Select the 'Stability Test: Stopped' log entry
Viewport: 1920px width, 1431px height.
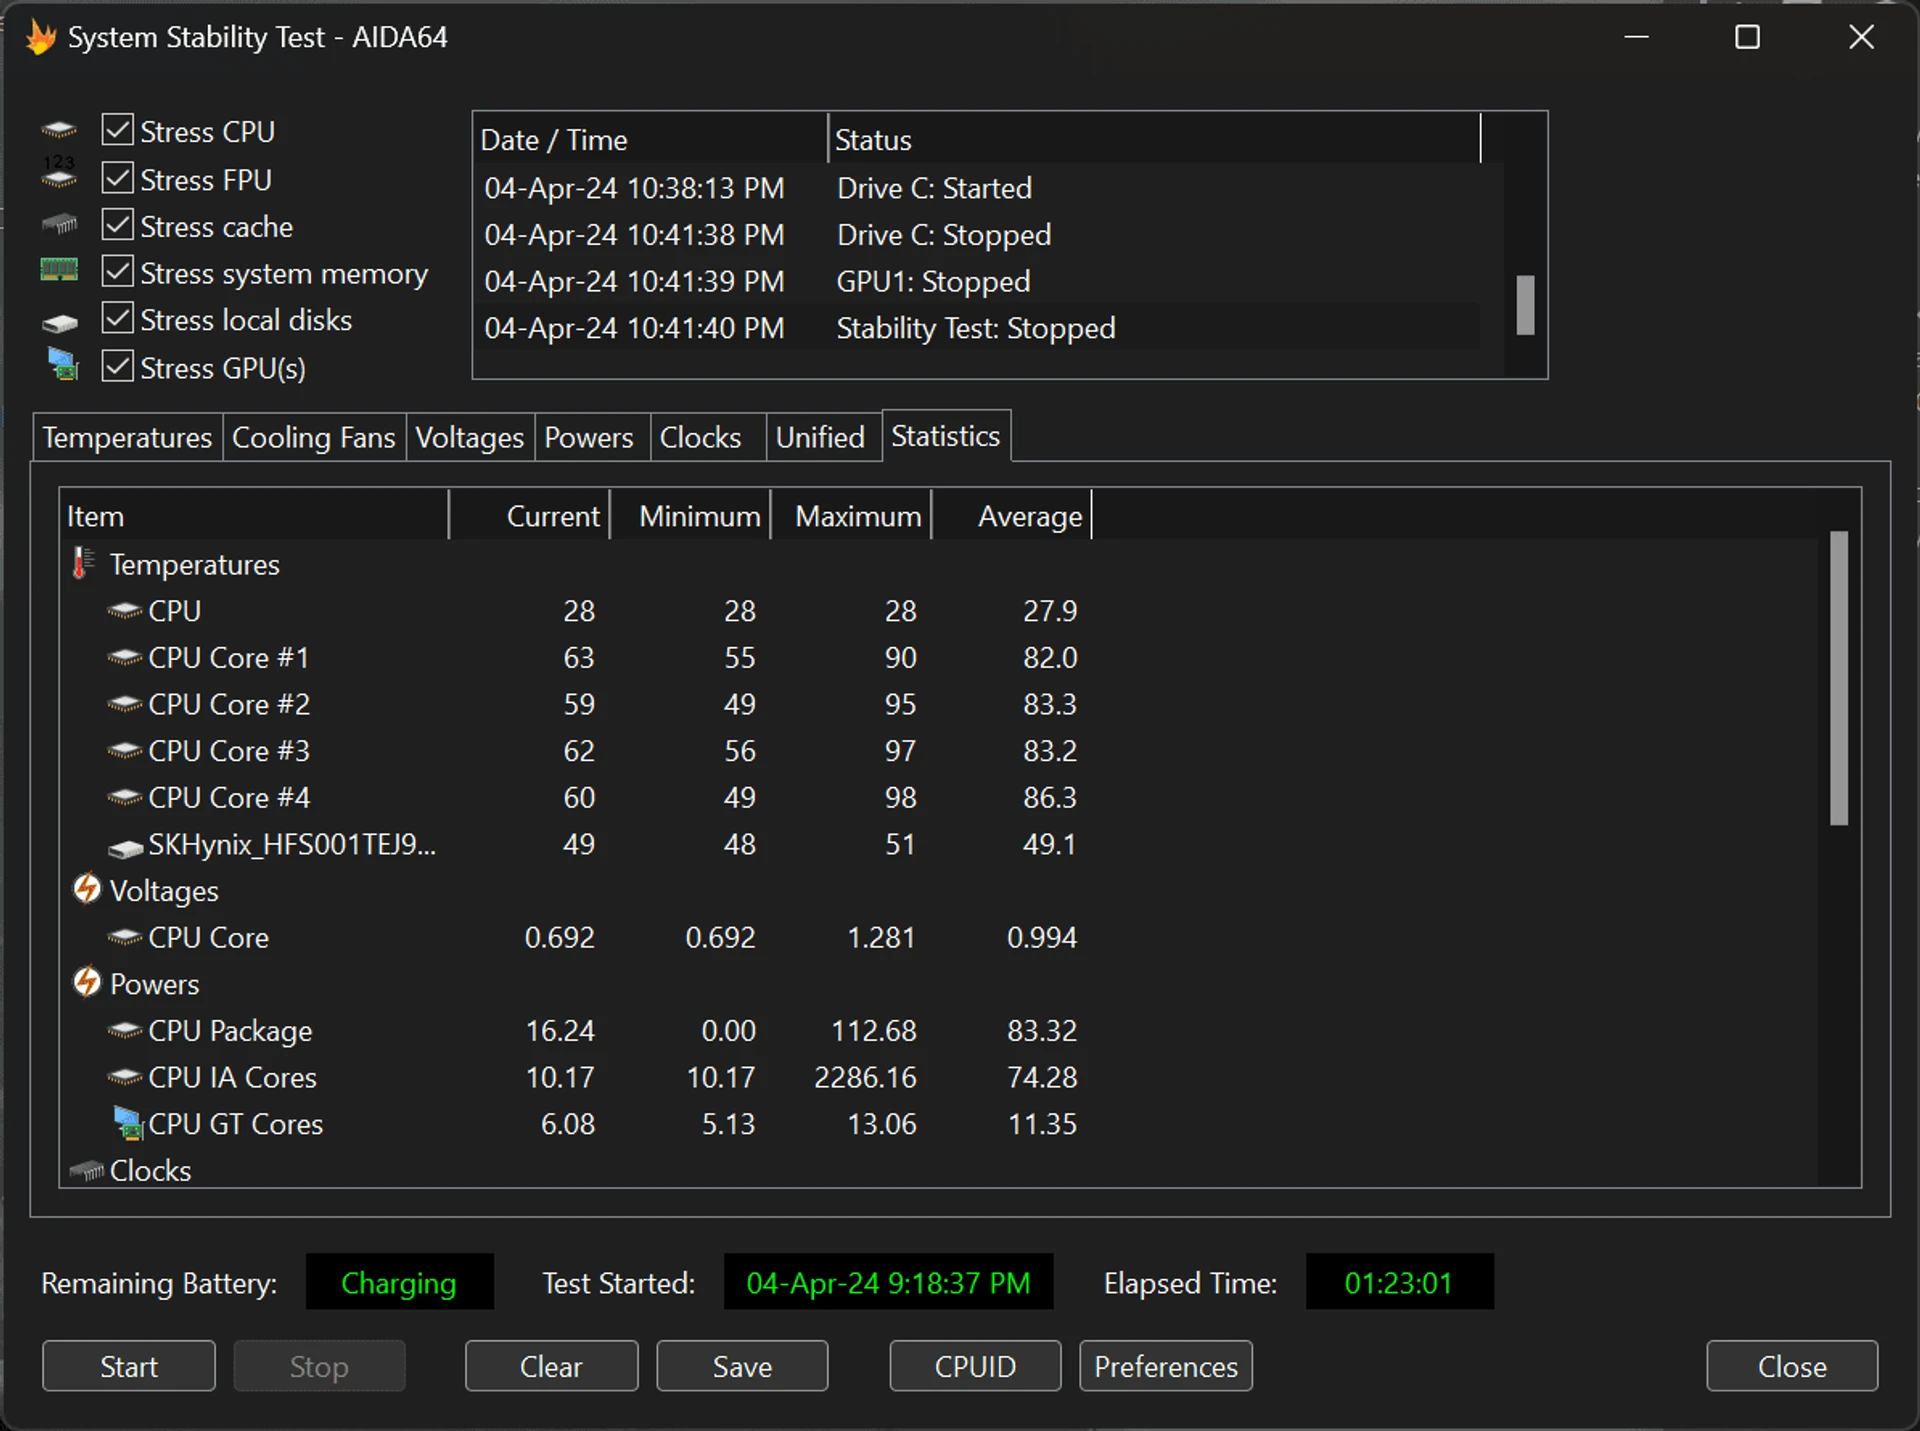(x=977, y=328)
